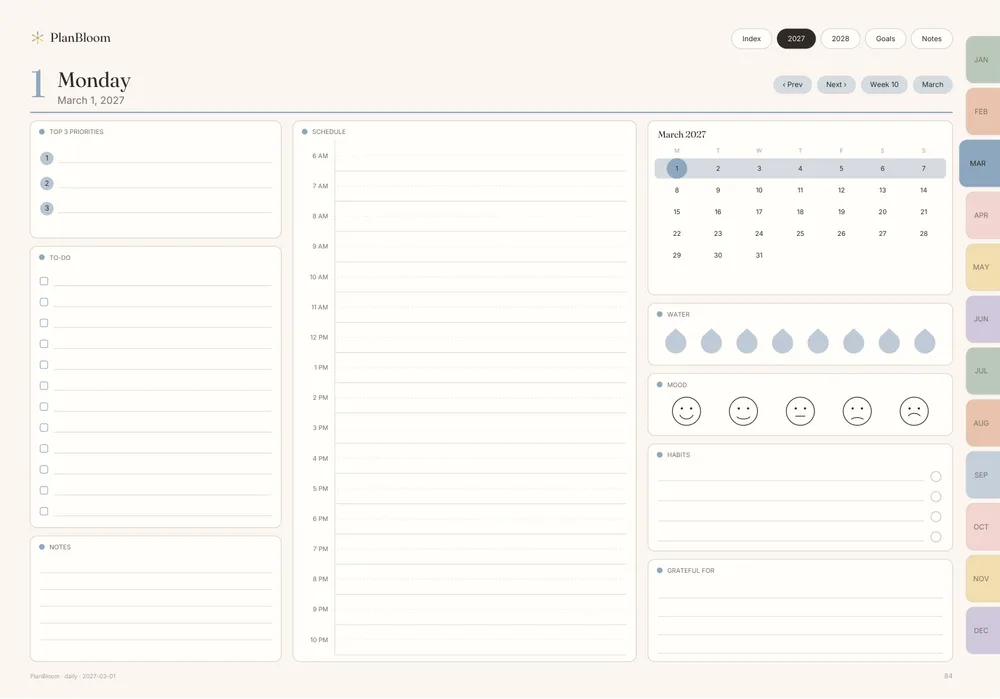Open the JAN side tab

point(983,60)
